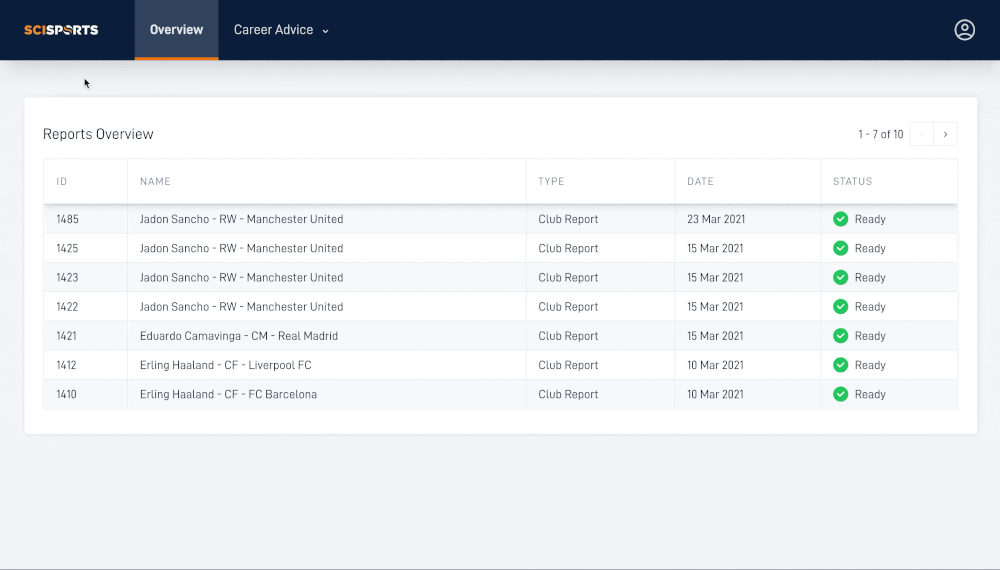Open Jadon Sancho name in row 1425
The height and width of the screenshot is (570, 1000).
click(242, 249)
